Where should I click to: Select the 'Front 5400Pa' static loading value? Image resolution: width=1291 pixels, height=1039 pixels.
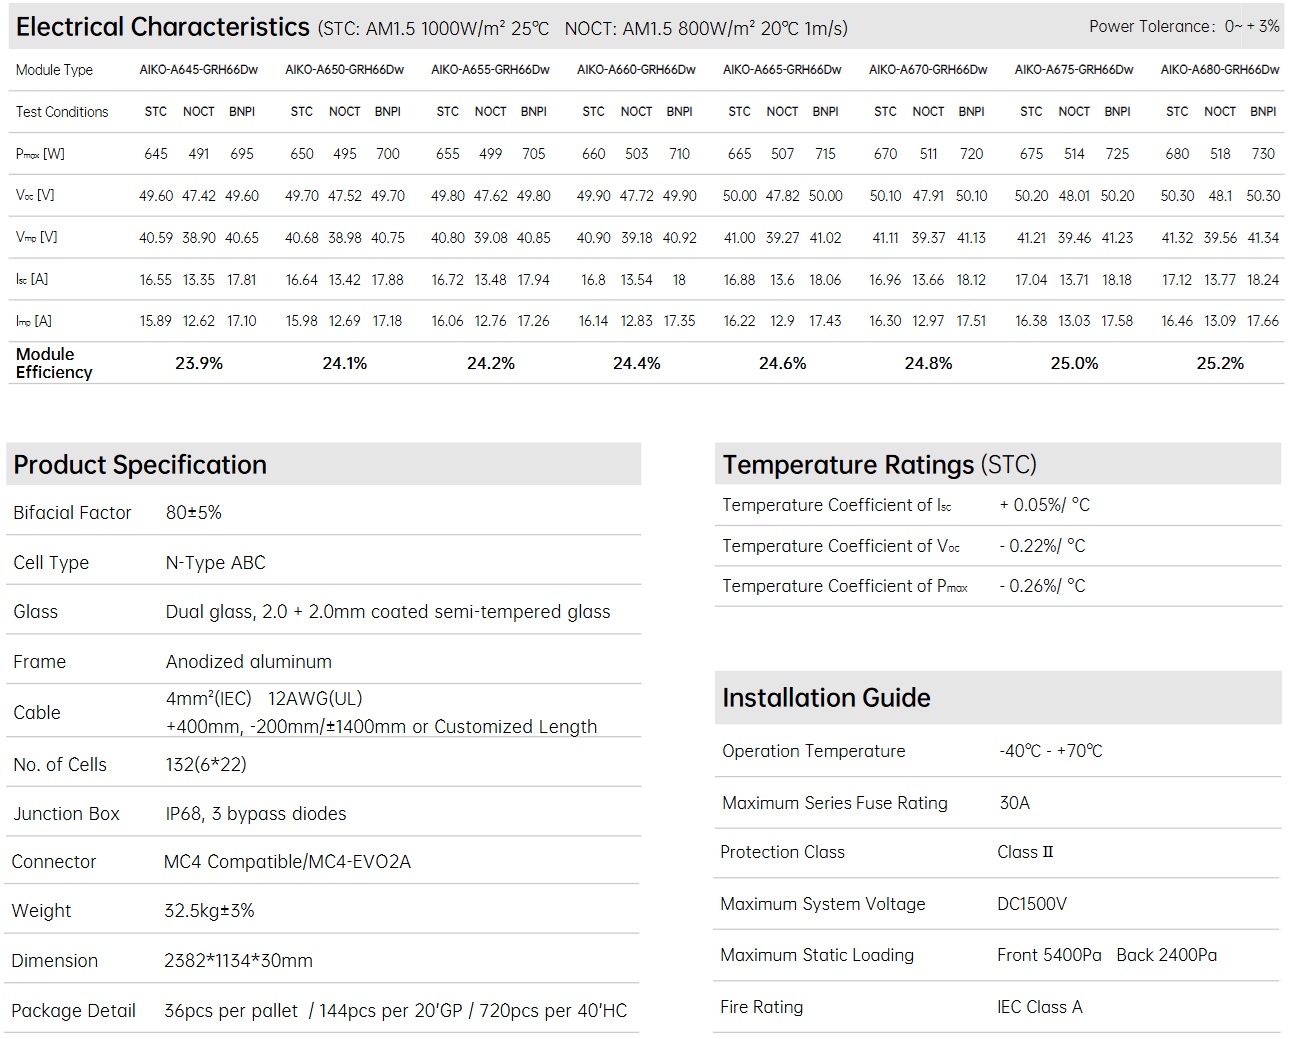1049,955
